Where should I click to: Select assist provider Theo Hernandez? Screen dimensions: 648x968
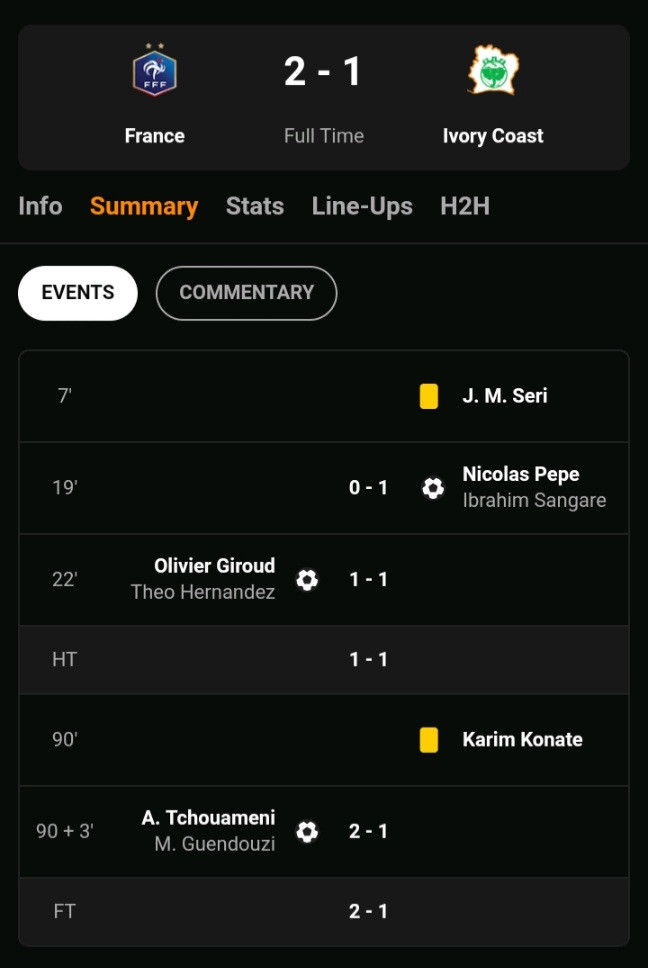point(203,592)
